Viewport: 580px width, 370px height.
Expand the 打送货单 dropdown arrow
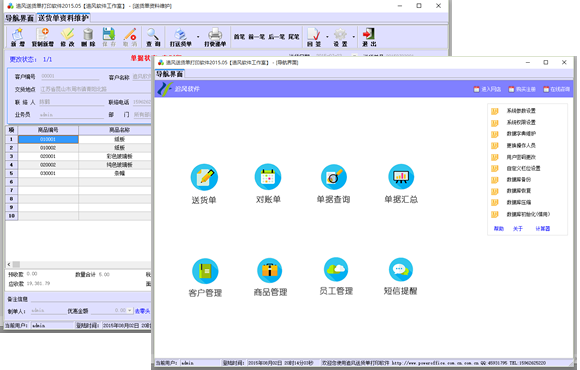coord(198,37)
